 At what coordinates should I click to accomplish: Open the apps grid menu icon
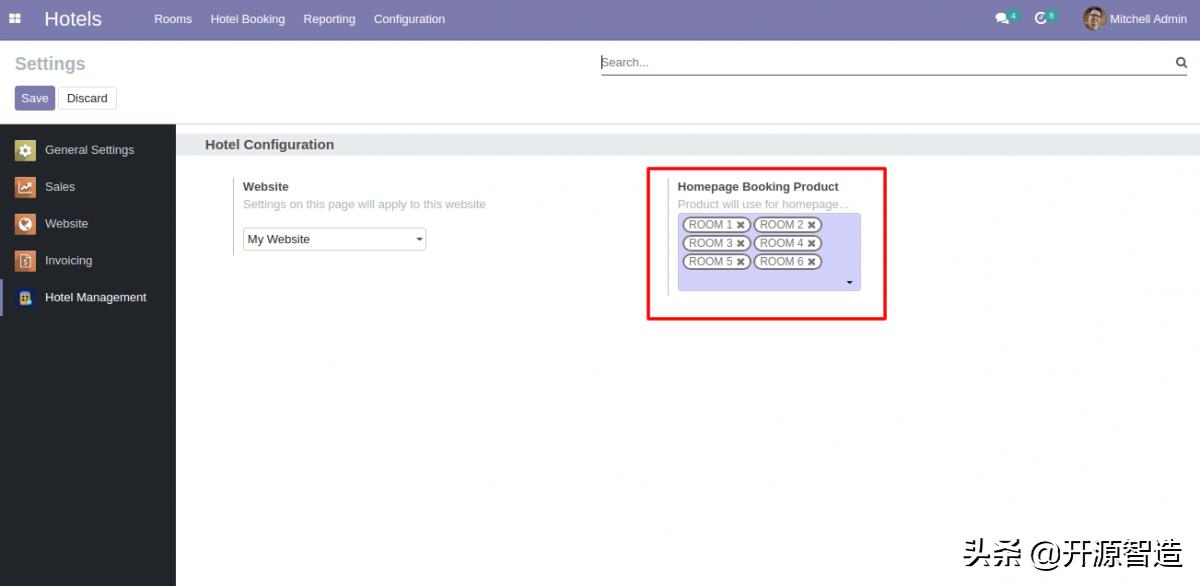(15, 19)
